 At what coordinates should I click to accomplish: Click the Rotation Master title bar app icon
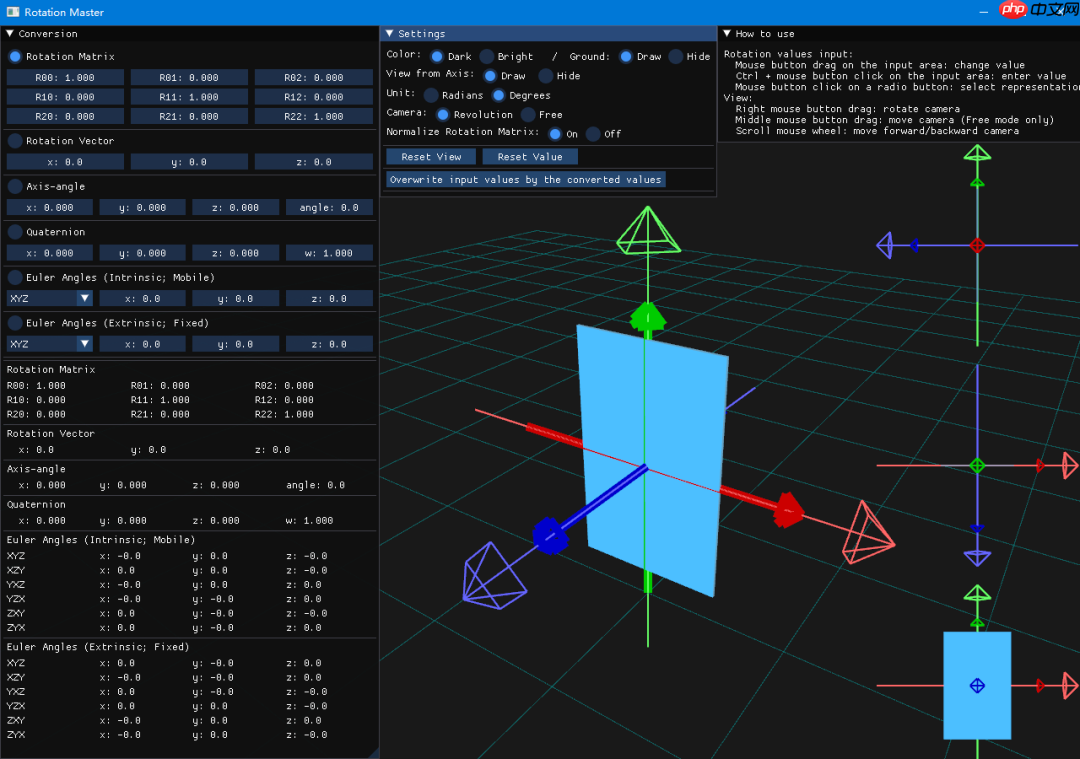10,12
